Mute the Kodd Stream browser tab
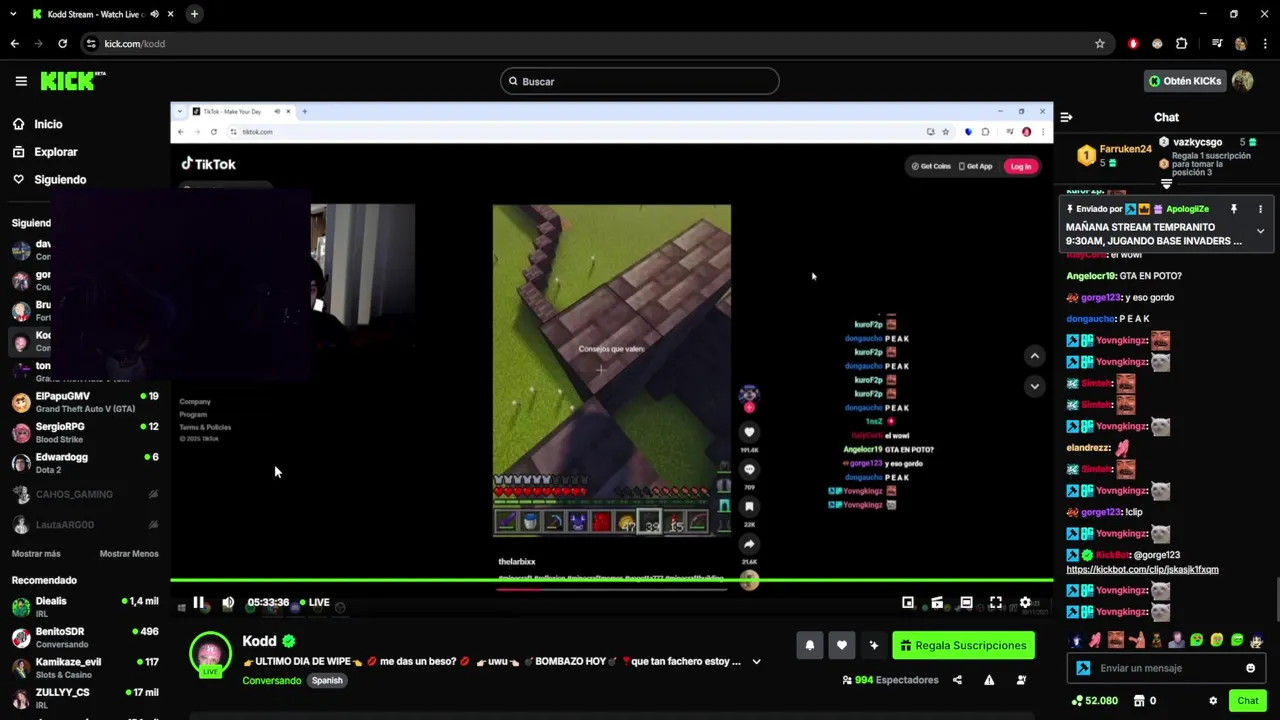The width and height of the screenshot is (1280, 720). point(154,14)
